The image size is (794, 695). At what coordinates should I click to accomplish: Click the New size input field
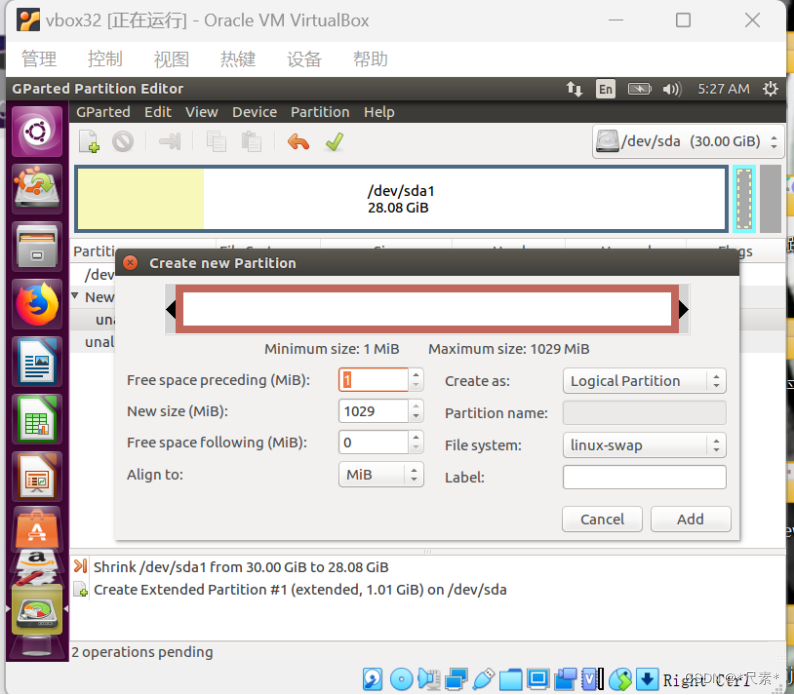(373, 411)
